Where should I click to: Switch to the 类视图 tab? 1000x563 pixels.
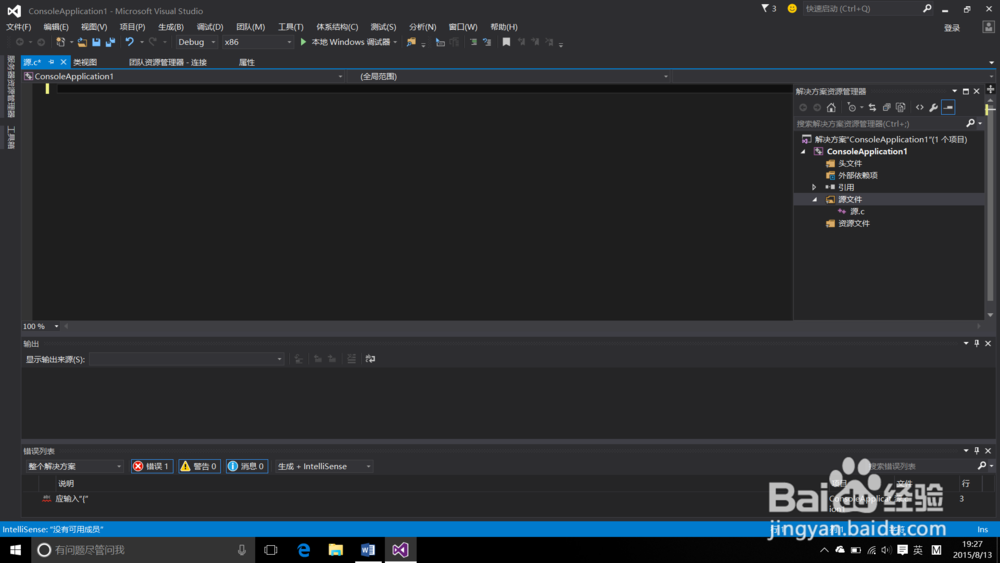[85, 62]
